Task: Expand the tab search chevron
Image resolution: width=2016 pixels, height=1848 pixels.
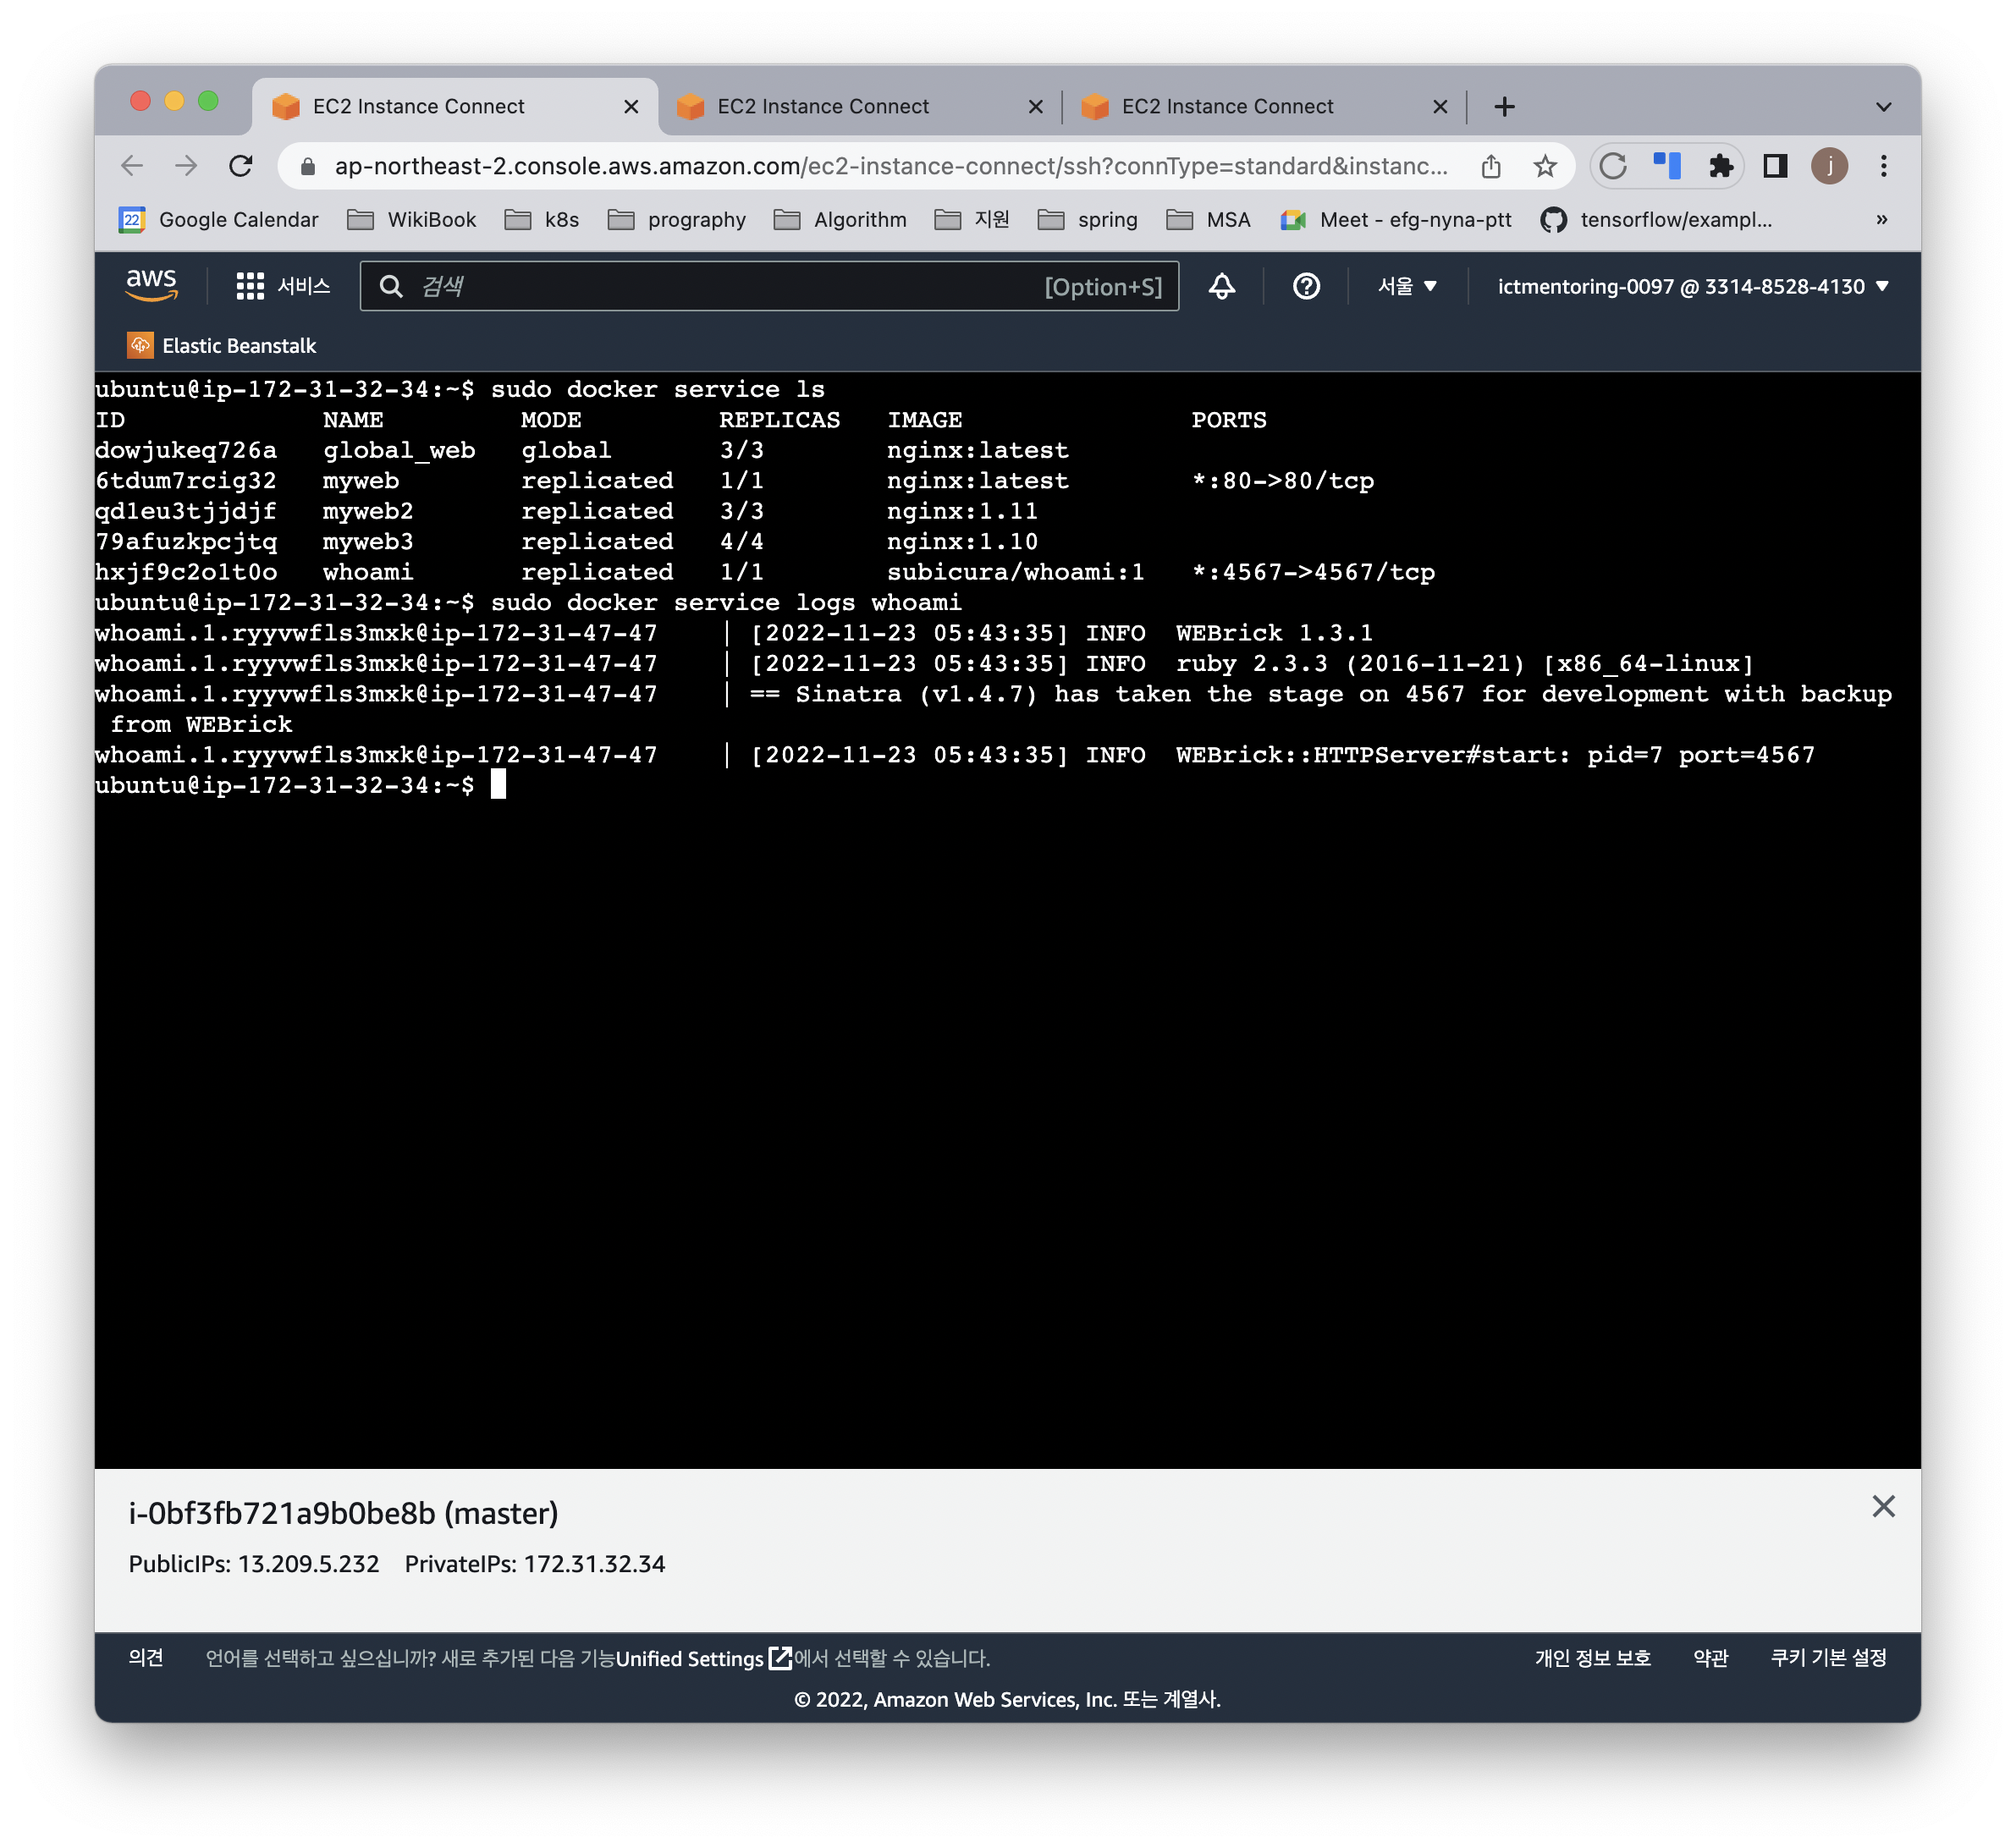Action: click(1883, 107)
